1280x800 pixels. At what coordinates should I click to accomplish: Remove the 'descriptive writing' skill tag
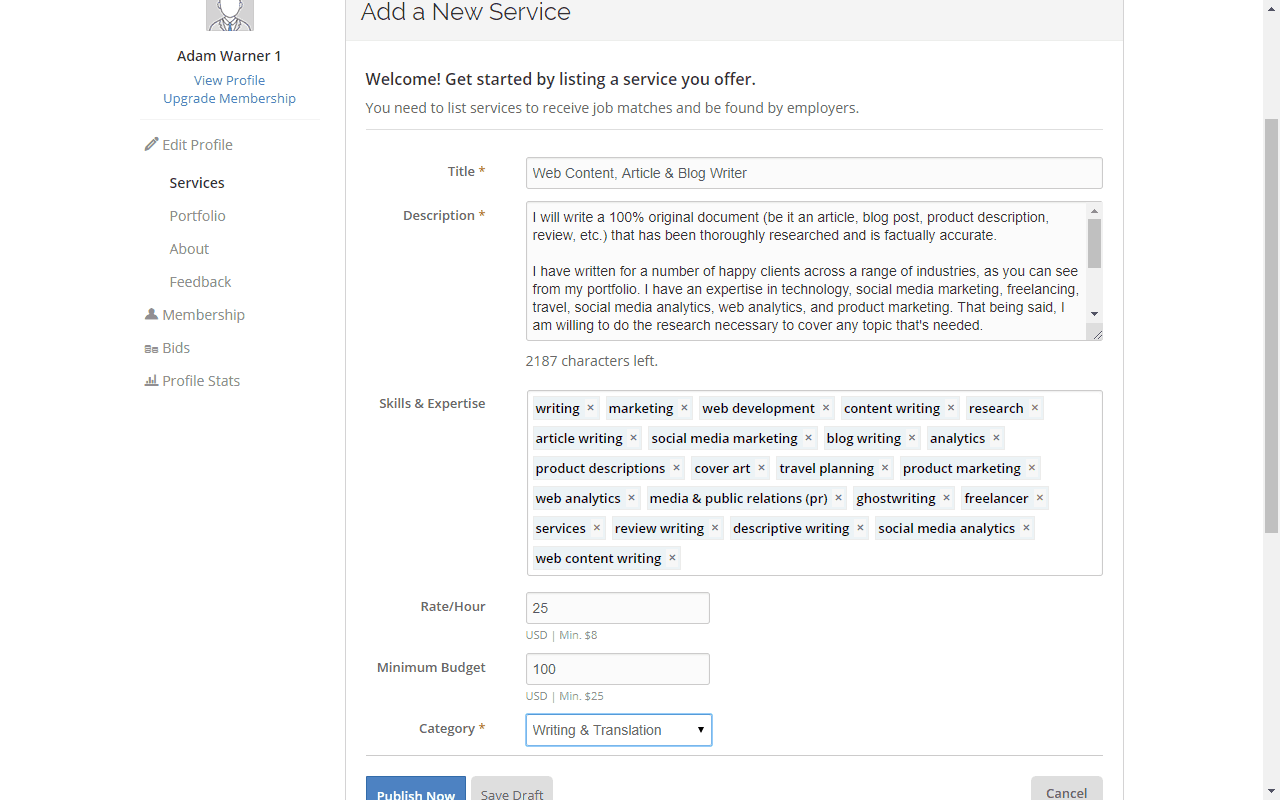(860, 528)
